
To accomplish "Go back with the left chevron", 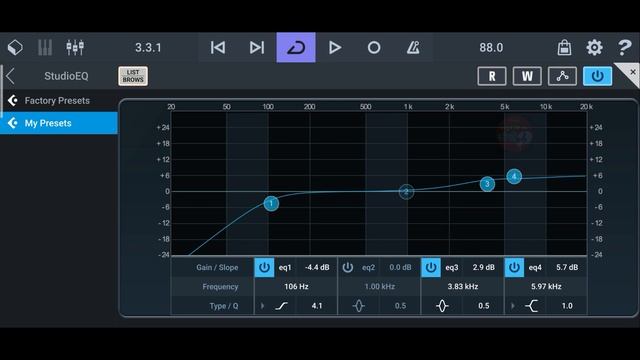I will pos(10,76).
